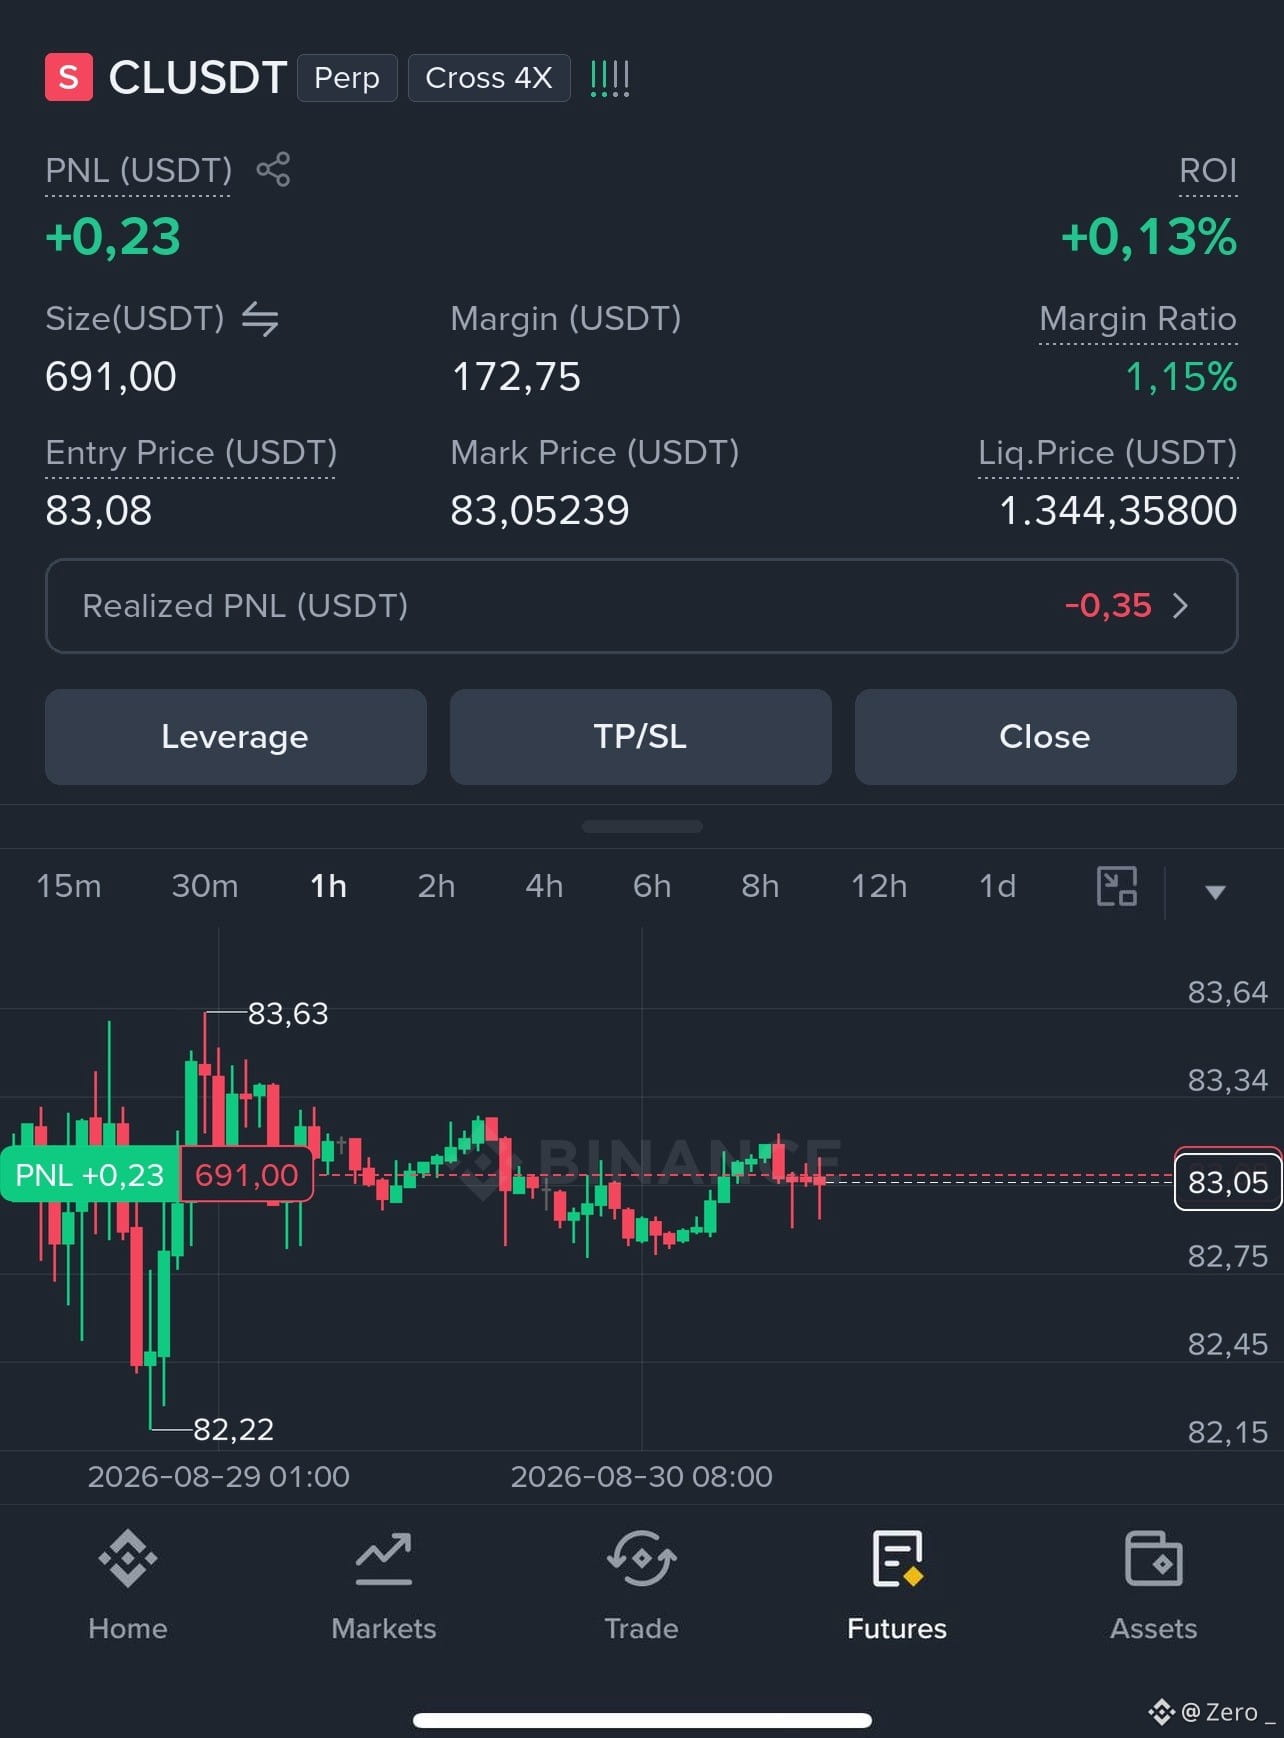The width and height of the screenshot is (1284, 1738).
Task: Tap the Perp contract tag
Action: tap(347, 78)
